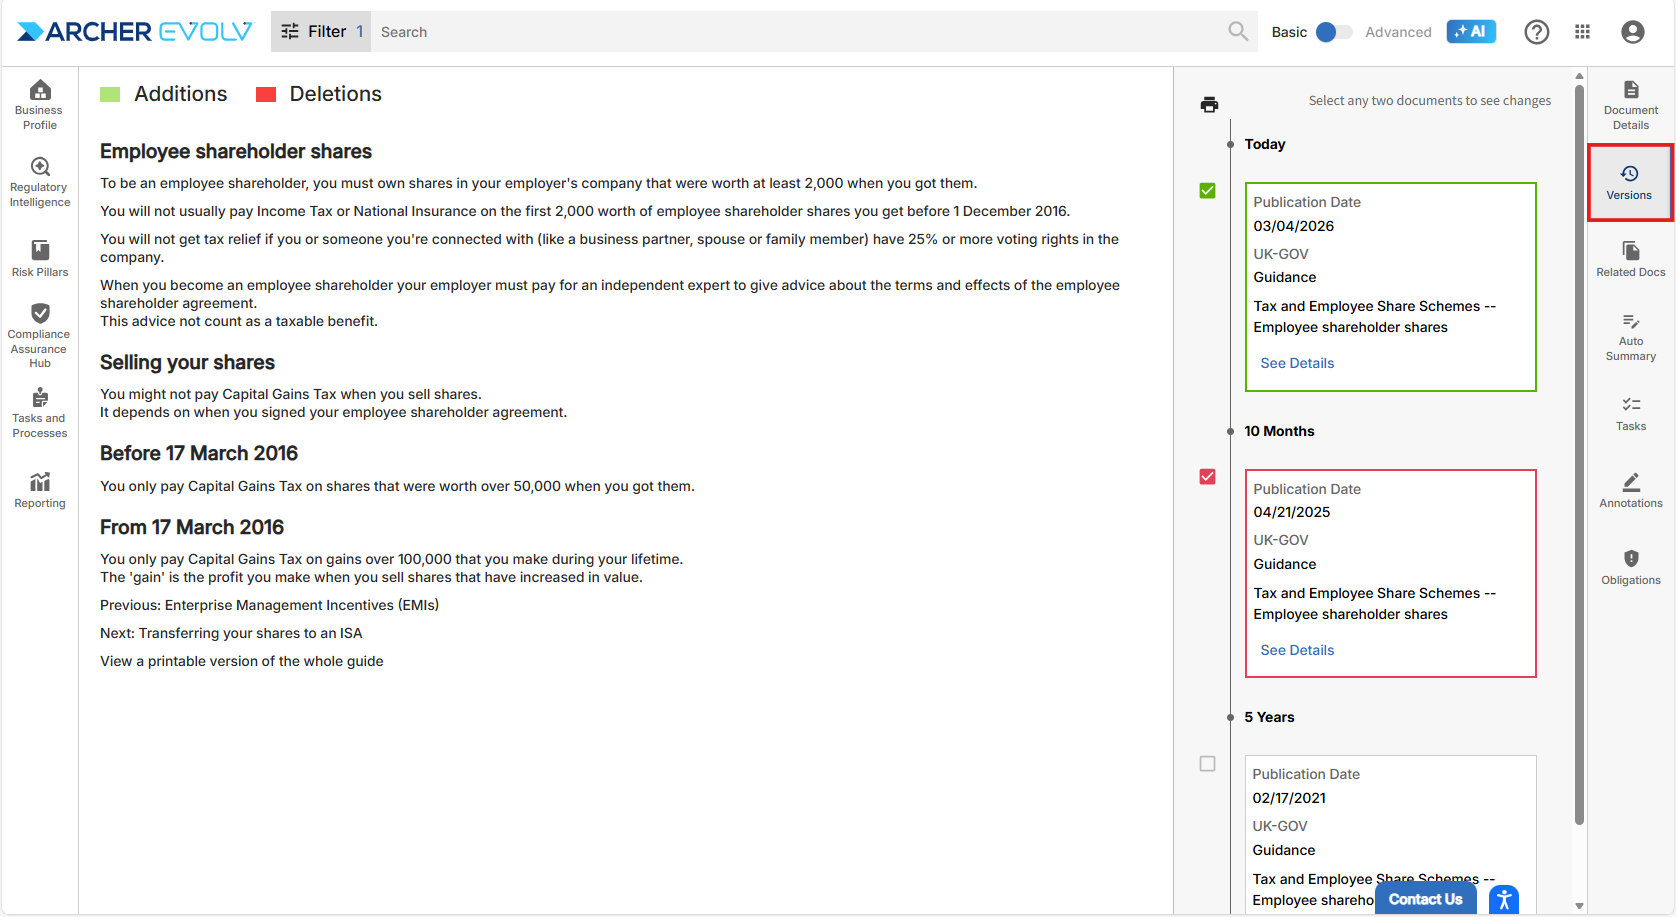Screen dimensions: 1676x917
Task: Open the Business Profile sidebar icon
Action: point(40,104)
